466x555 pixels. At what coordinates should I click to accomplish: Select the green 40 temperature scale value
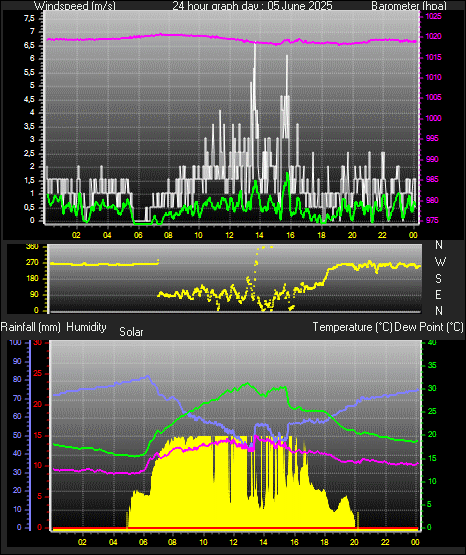(432, 343)
